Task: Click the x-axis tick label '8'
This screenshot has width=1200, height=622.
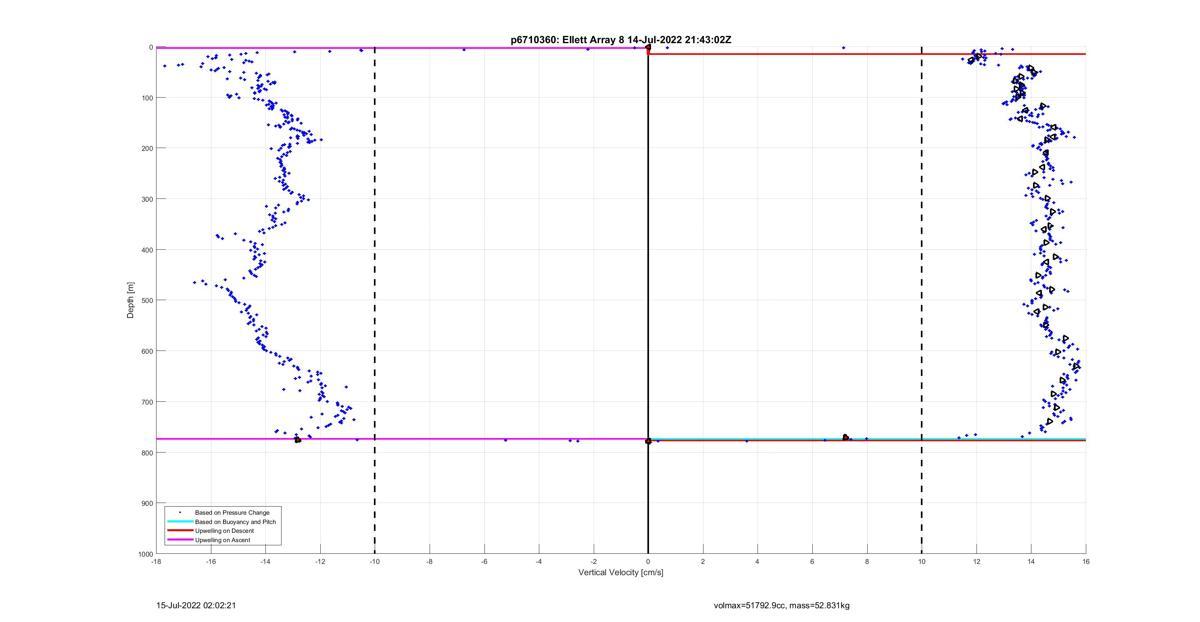Action: pyautogui.click(x=867, y=561)
